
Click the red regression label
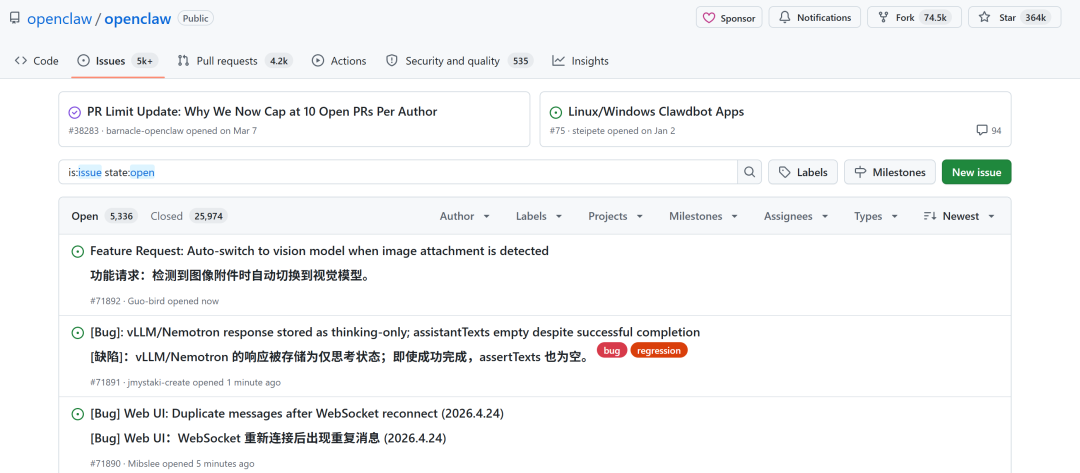(x=659, y=351)
